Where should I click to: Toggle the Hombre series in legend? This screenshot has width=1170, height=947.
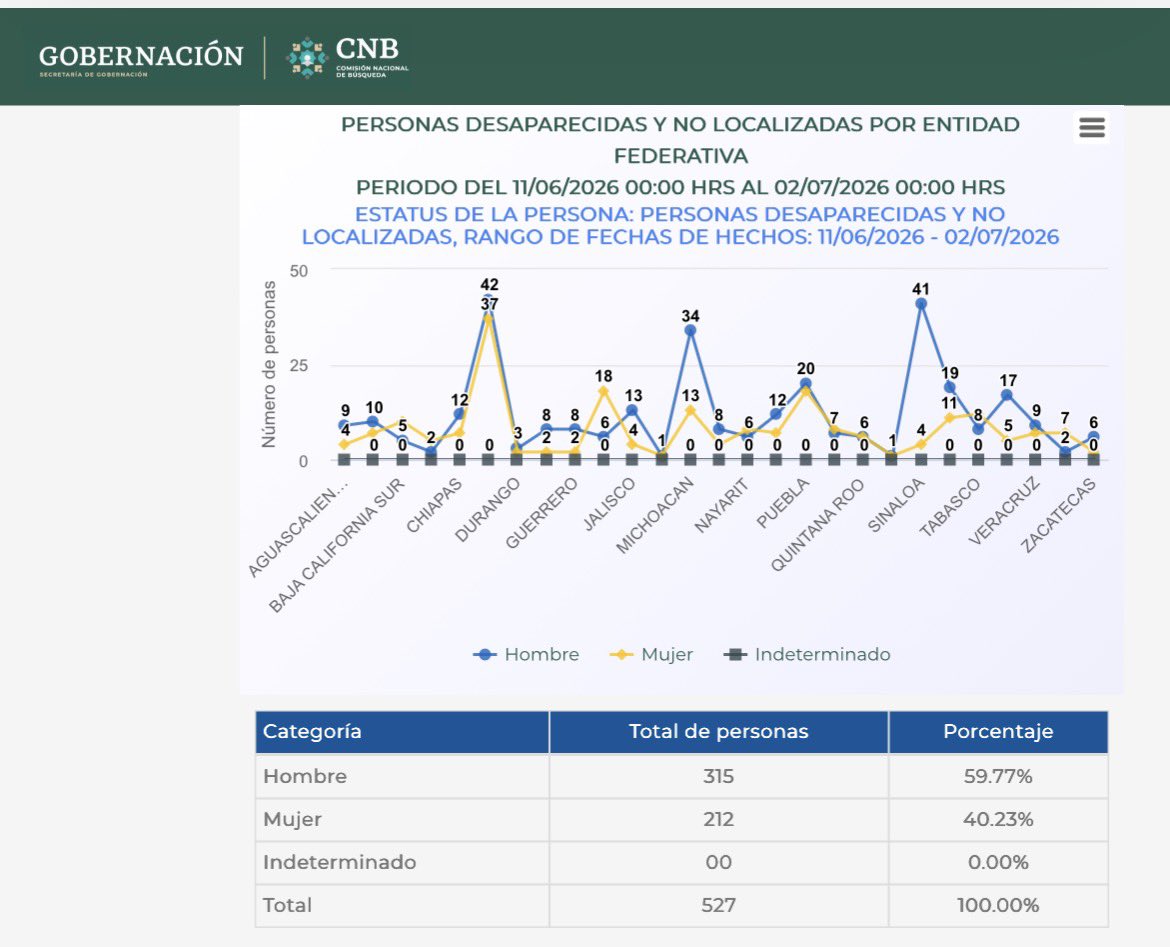(526, 654)
